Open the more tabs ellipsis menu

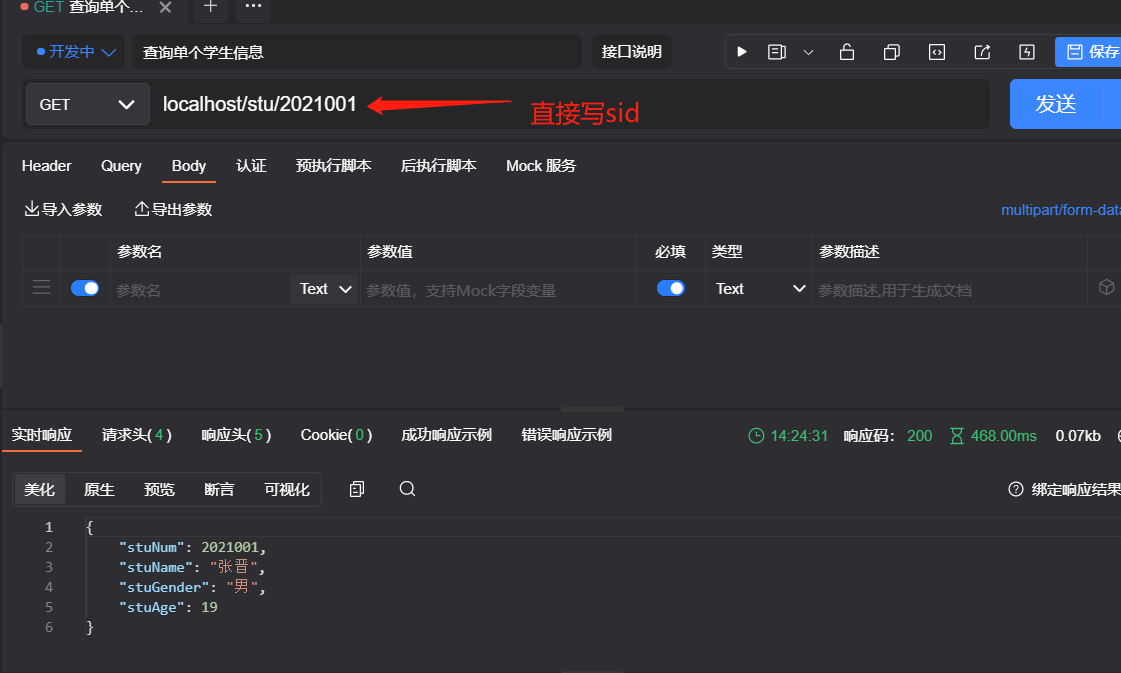[x=254, y=6]
